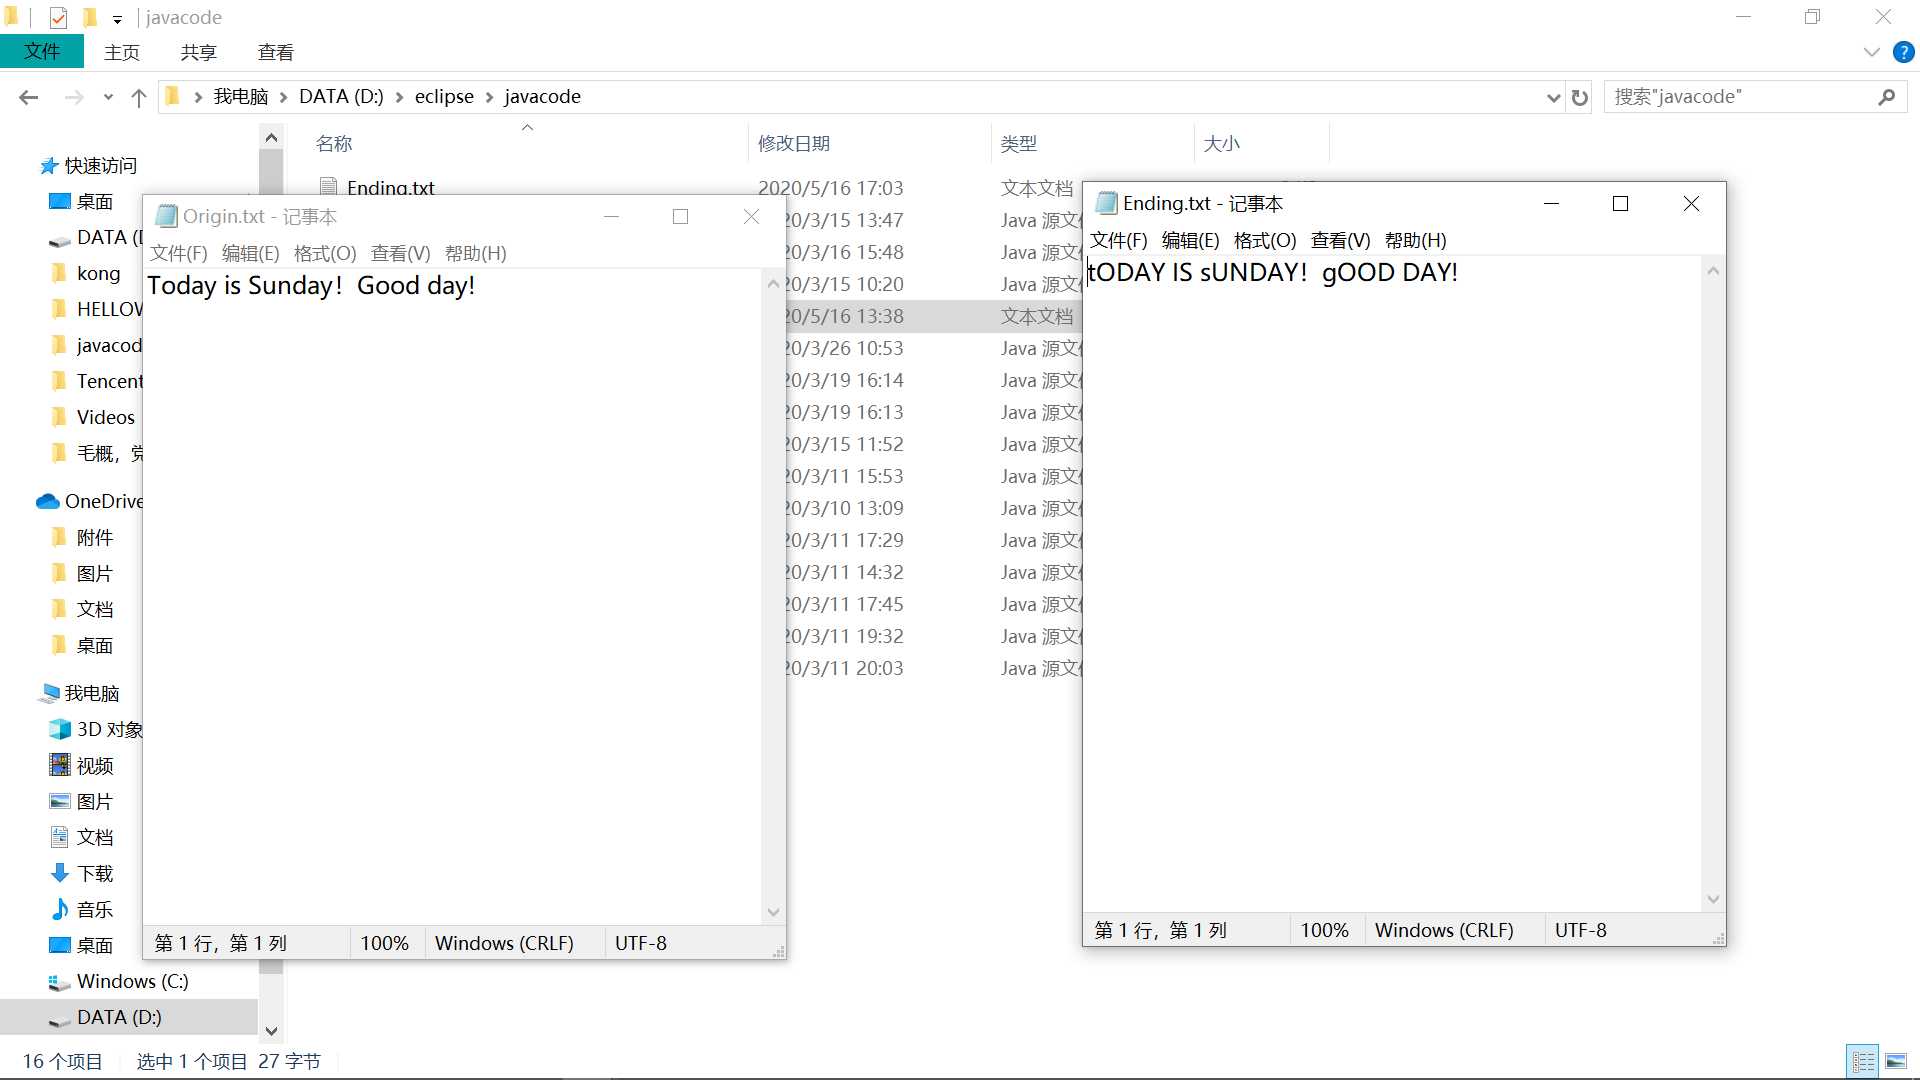This screenshot has height=1080, width=1920.
Task: Open 查看(V) menu in Origin.txt Notepad
Action: (x=400, y=253)
